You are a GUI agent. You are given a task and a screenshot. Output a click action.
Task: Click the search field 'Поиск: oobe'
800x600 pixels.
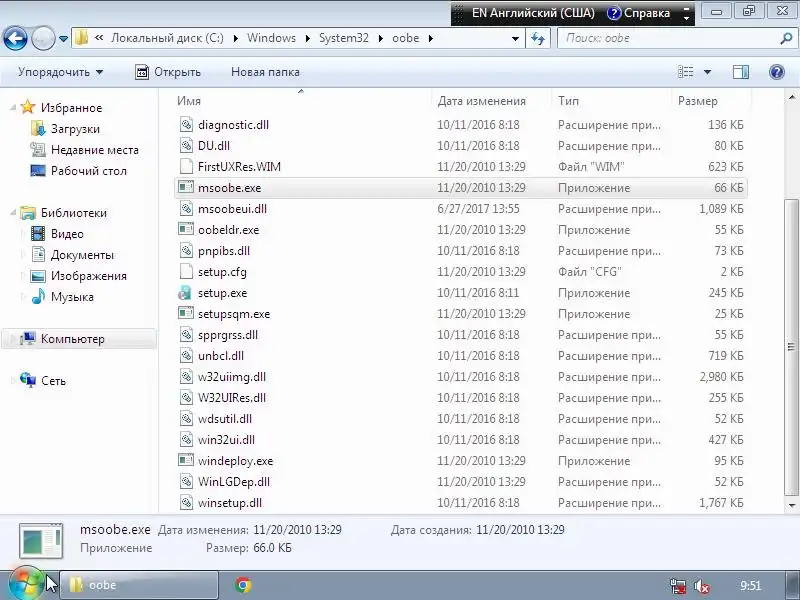pyautogui.click(x=667, y=38)
